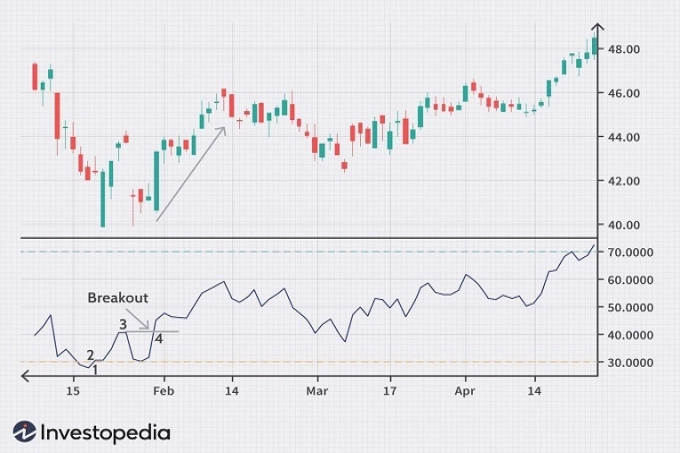The height and width of the screenshot is (453, 680).
Task: Select the 46.00 price axis label
Action: pos(624,93)
